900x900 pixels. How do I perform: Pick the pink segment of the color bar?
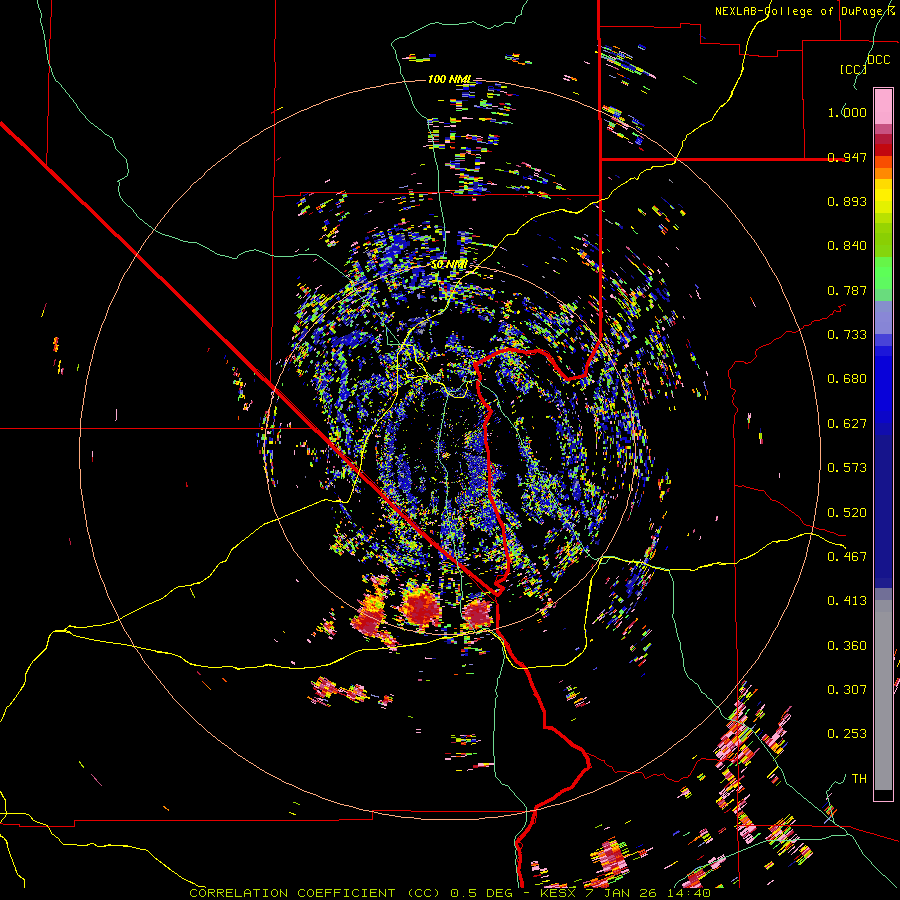pos(883,107)
